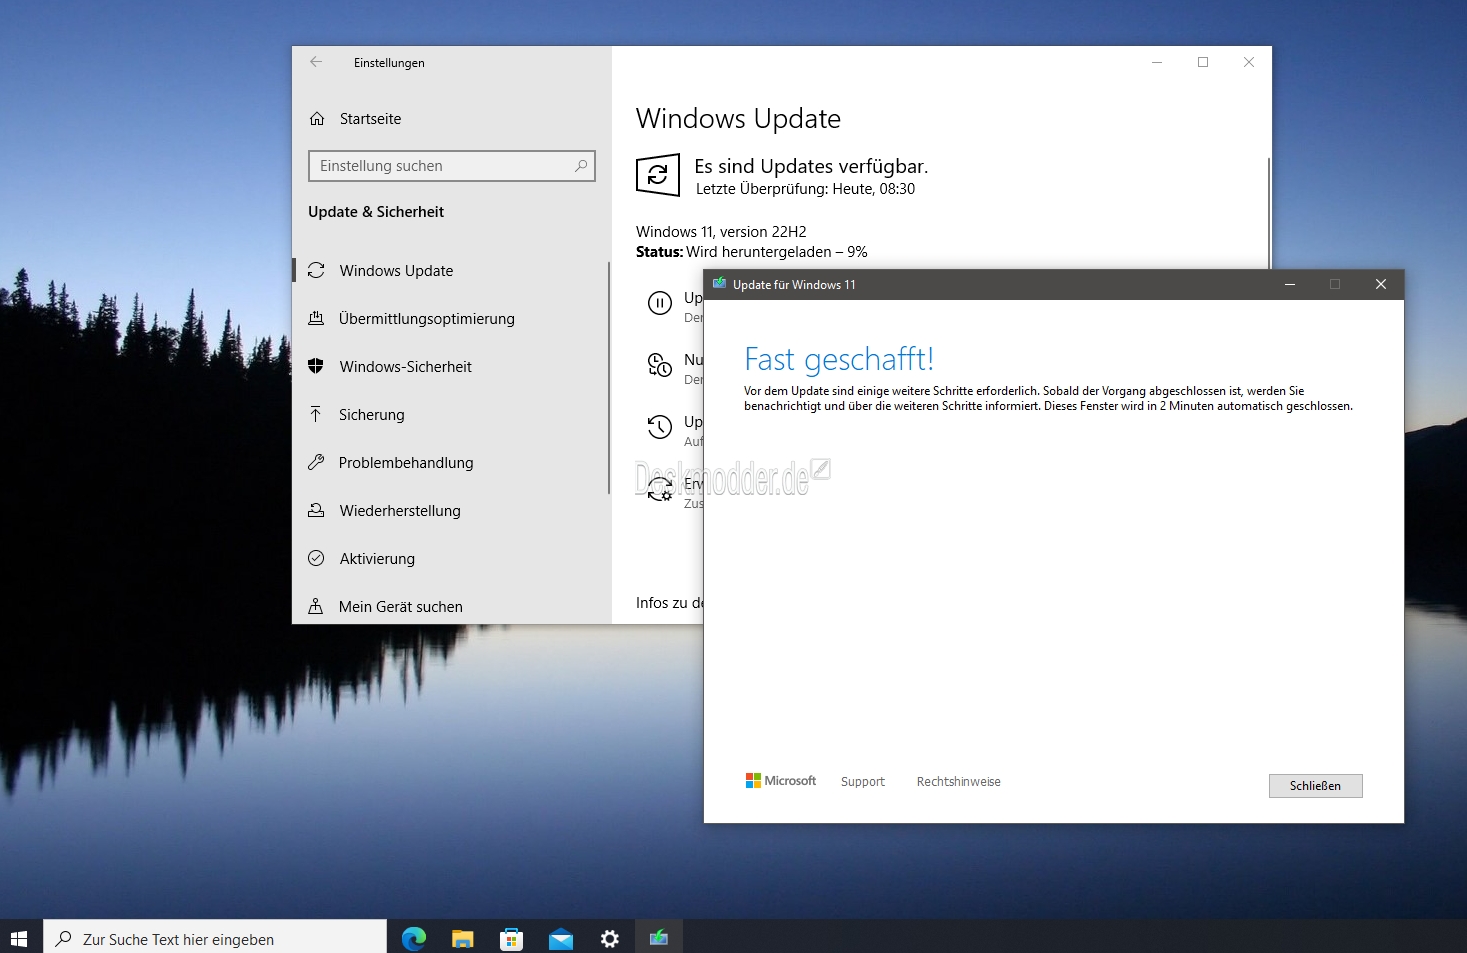Screen dimensions: 1467x953
Task: Click the Schließen button
Action: pos(1316,786)
